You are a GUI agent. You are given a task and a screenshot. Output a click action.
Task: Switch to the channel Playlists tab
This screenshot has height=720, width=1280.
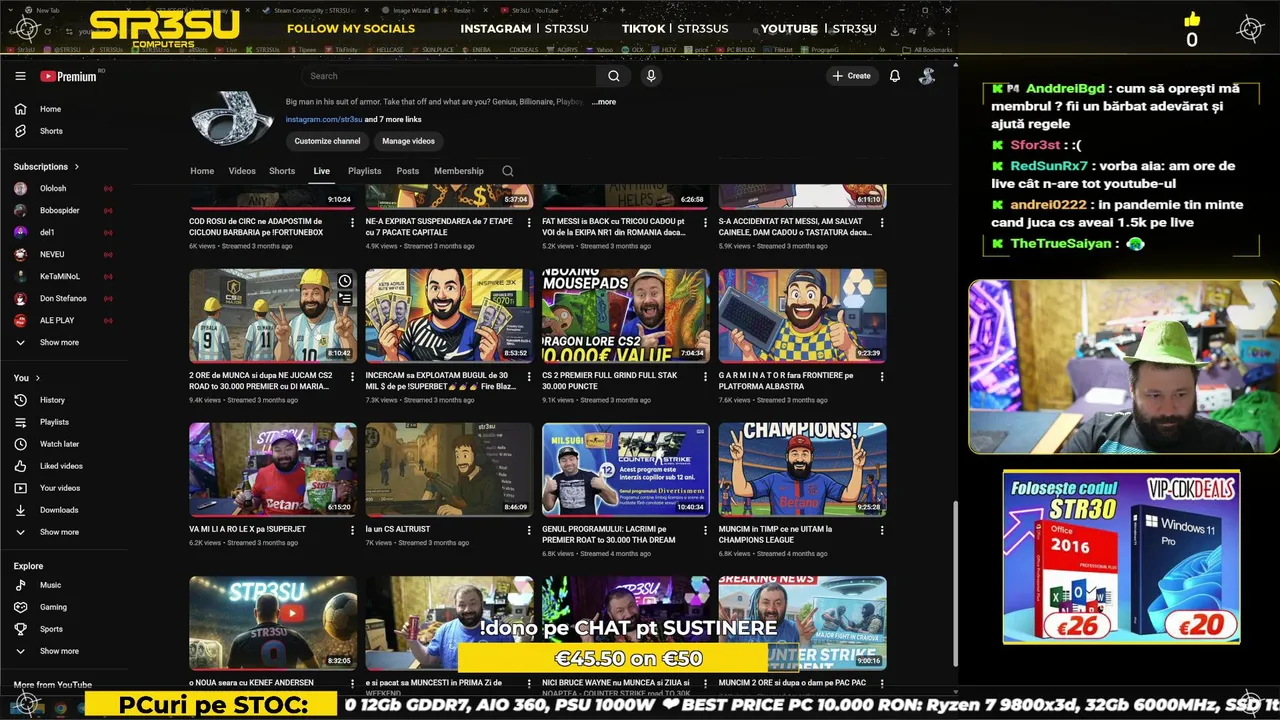click(364, 171)
